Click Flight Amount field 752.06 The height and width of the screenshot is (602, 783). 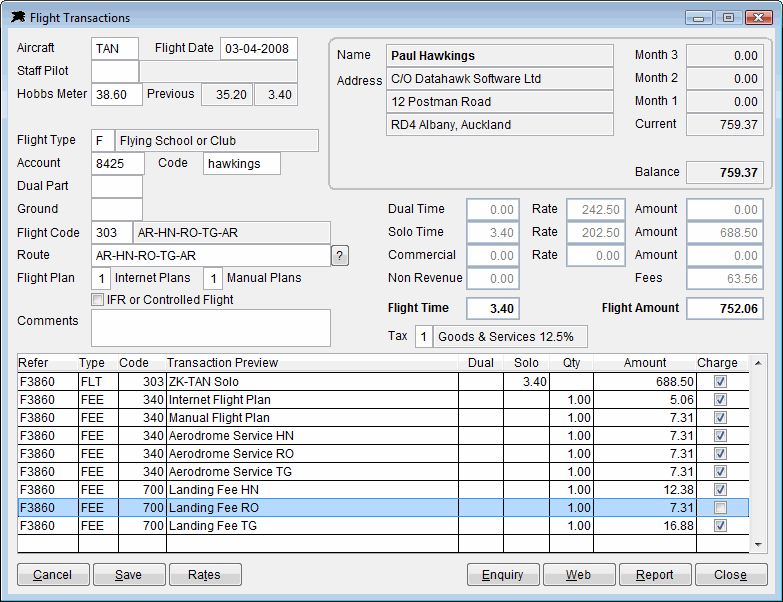[725, 308]
